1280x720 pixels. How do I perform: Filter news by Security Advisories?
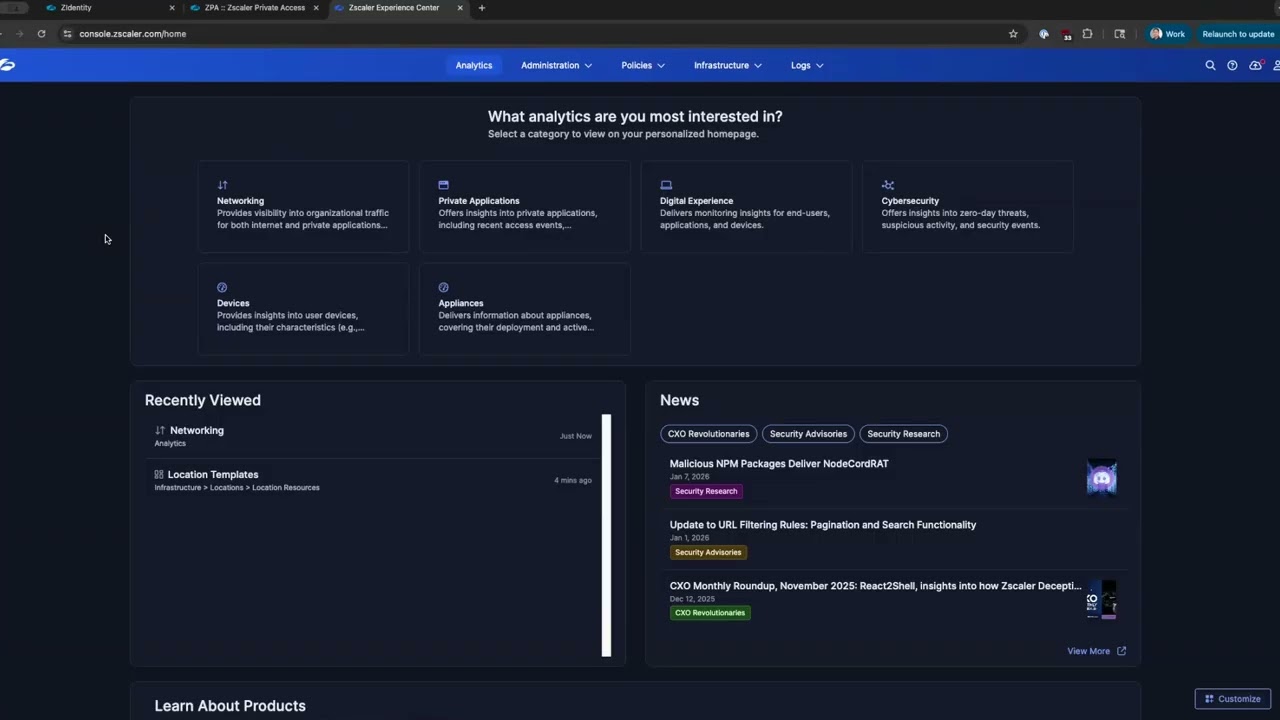click(808, 434)
